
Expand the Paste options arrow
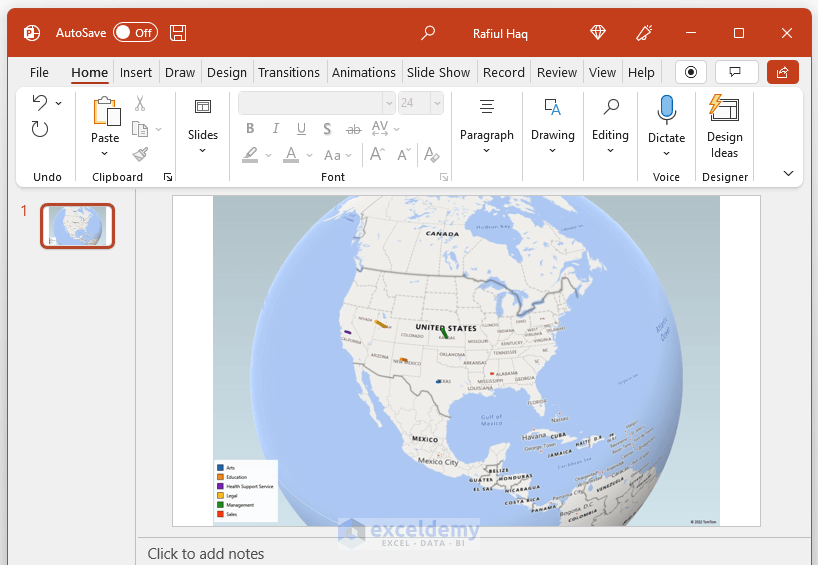point(104,153)
